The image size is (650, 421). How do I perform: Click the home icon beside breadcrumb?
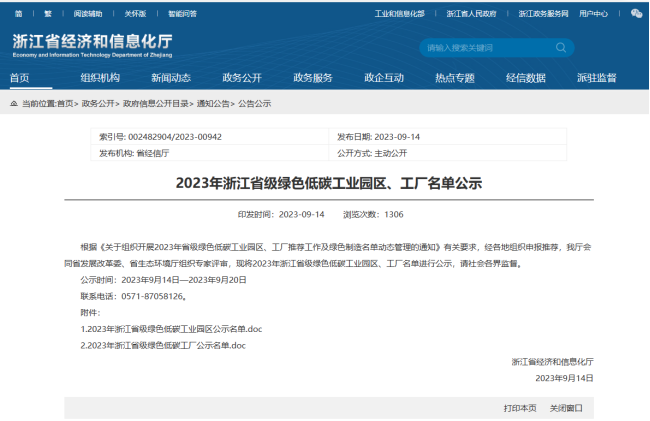tap(13, 103)
